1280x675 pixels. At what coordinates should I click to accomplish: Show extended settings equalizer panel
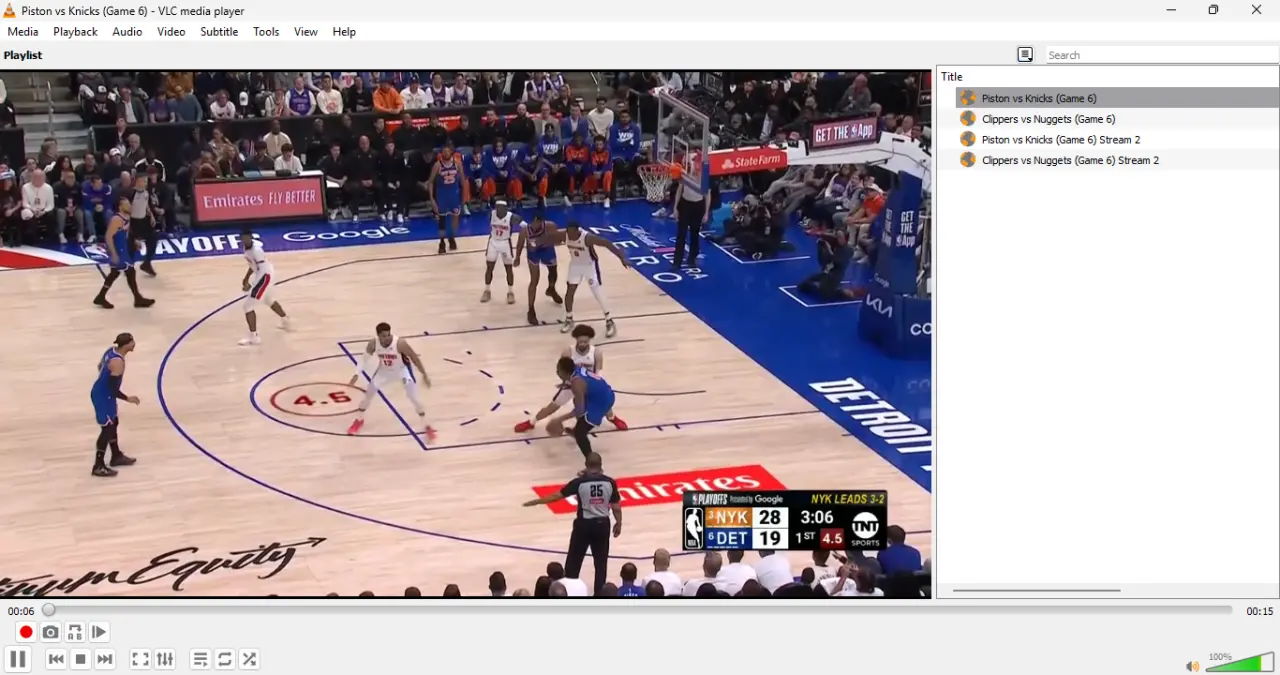point(165,659)
